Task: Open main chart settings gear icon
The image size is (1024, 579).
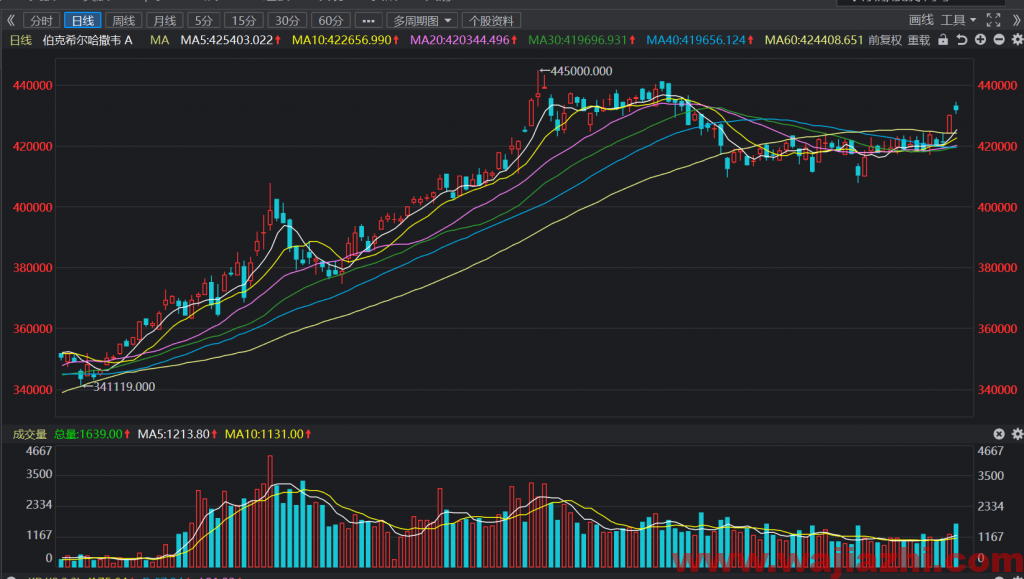Action: coord(1017,40)
